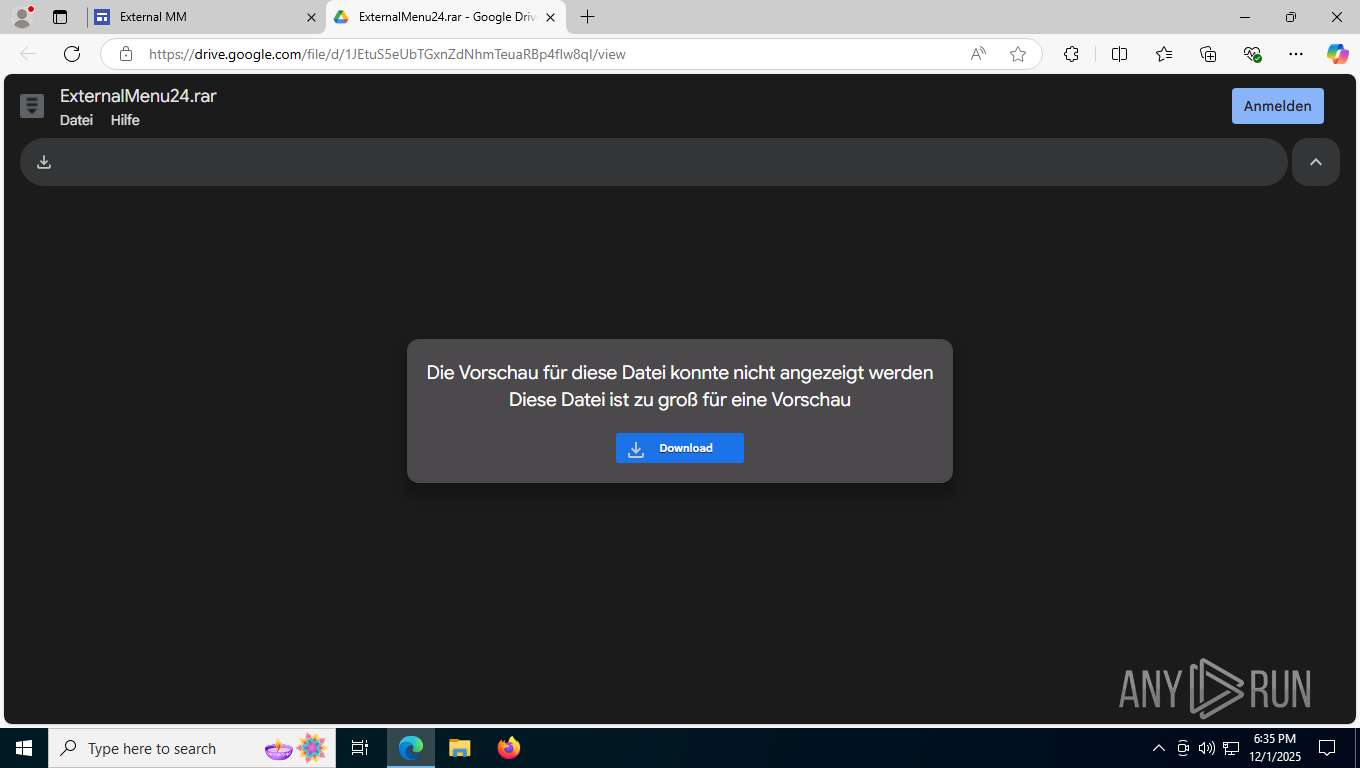This screenshot has height=768, width=1360.
Task: Open Task View on the taskbar
Action: (x=360, y=748)
